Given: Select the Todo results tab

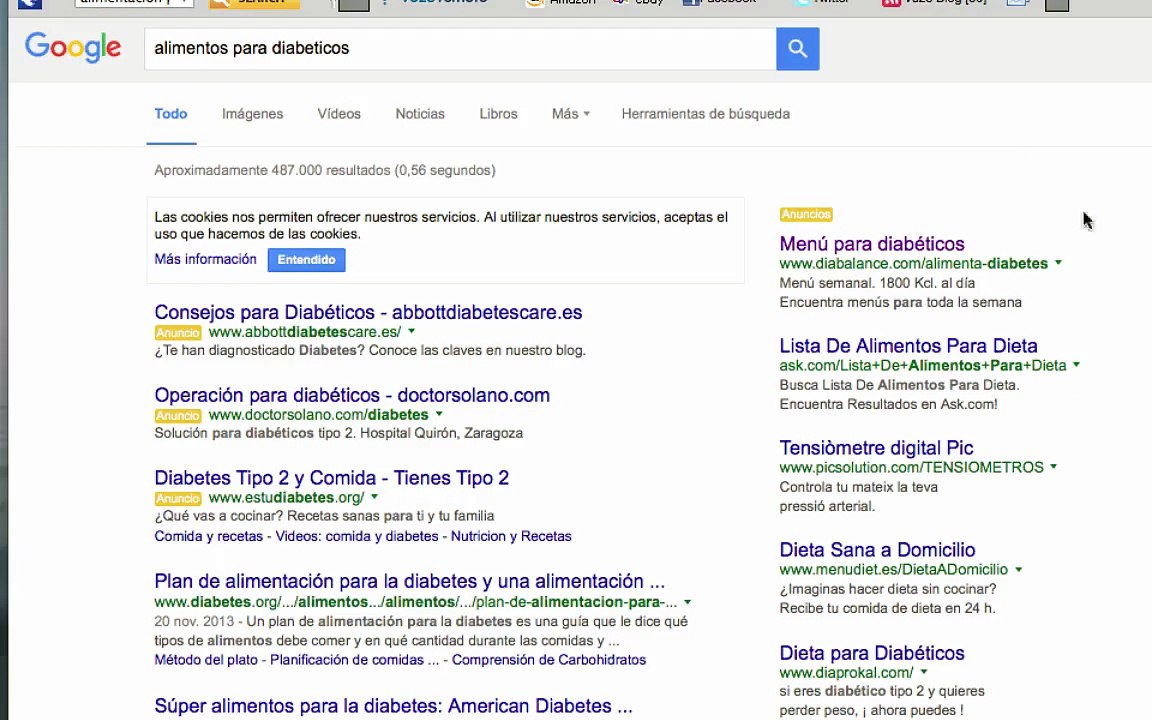Looking at the screenshot, I should pyautogui.click(x=170, y=114).
